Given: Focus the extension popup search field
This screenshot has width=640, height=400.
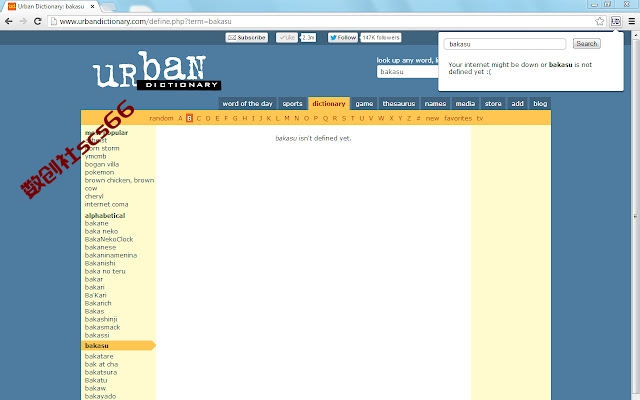Looking at the screenshot, I should click(x=505, y=44).
